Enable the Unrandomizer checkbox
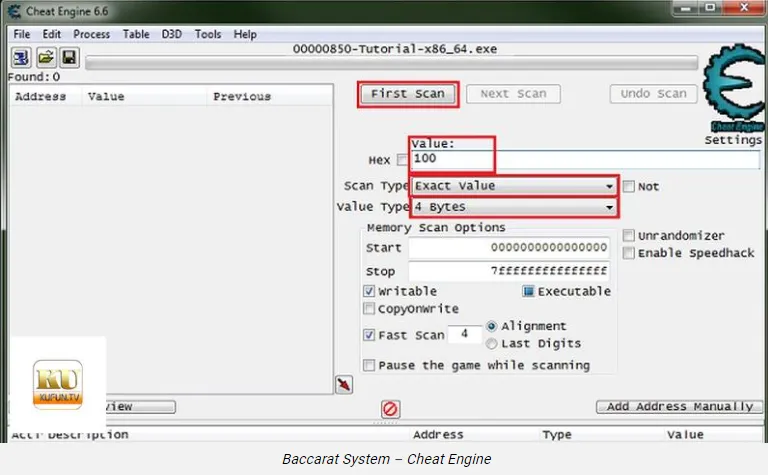The height and width of the screenshot is (475, 768). pos(628,236)
